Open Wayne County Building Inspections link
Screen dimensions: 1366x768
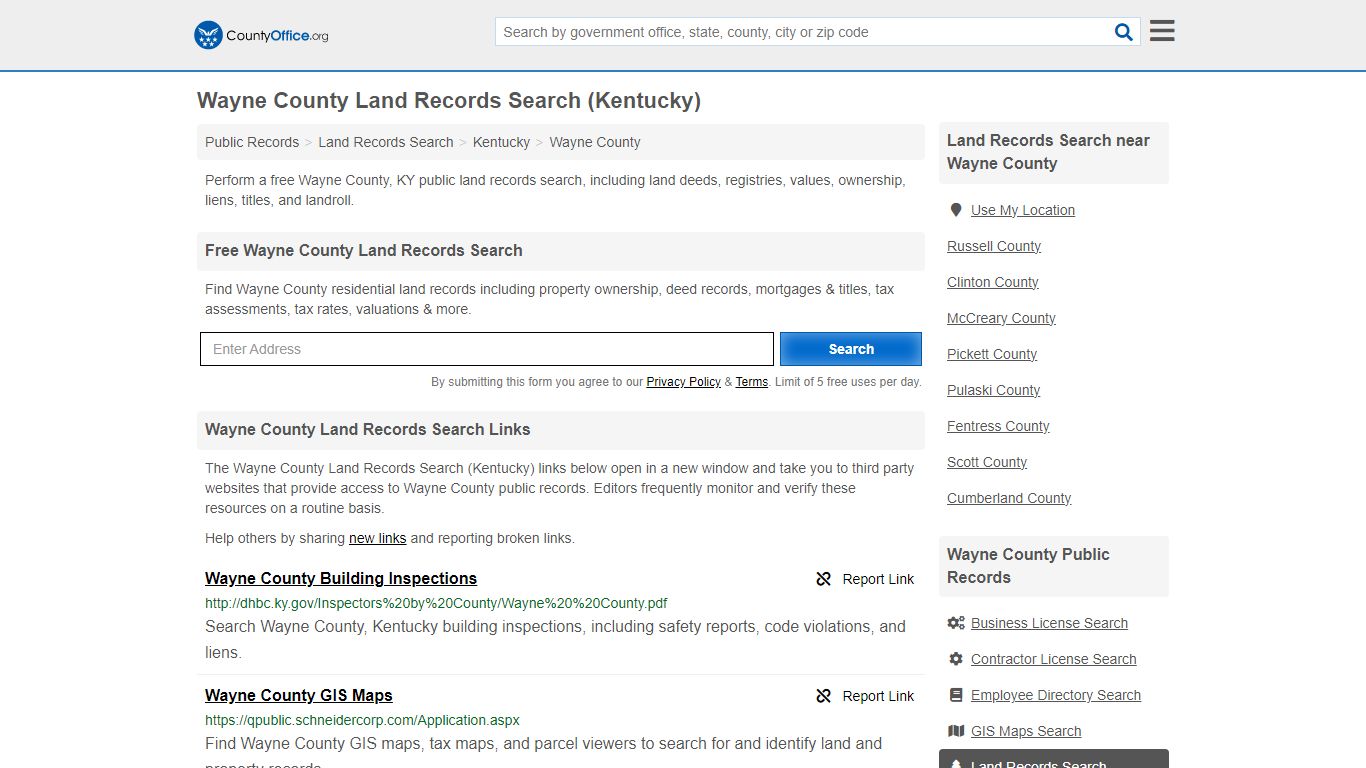tap(341, 578)
